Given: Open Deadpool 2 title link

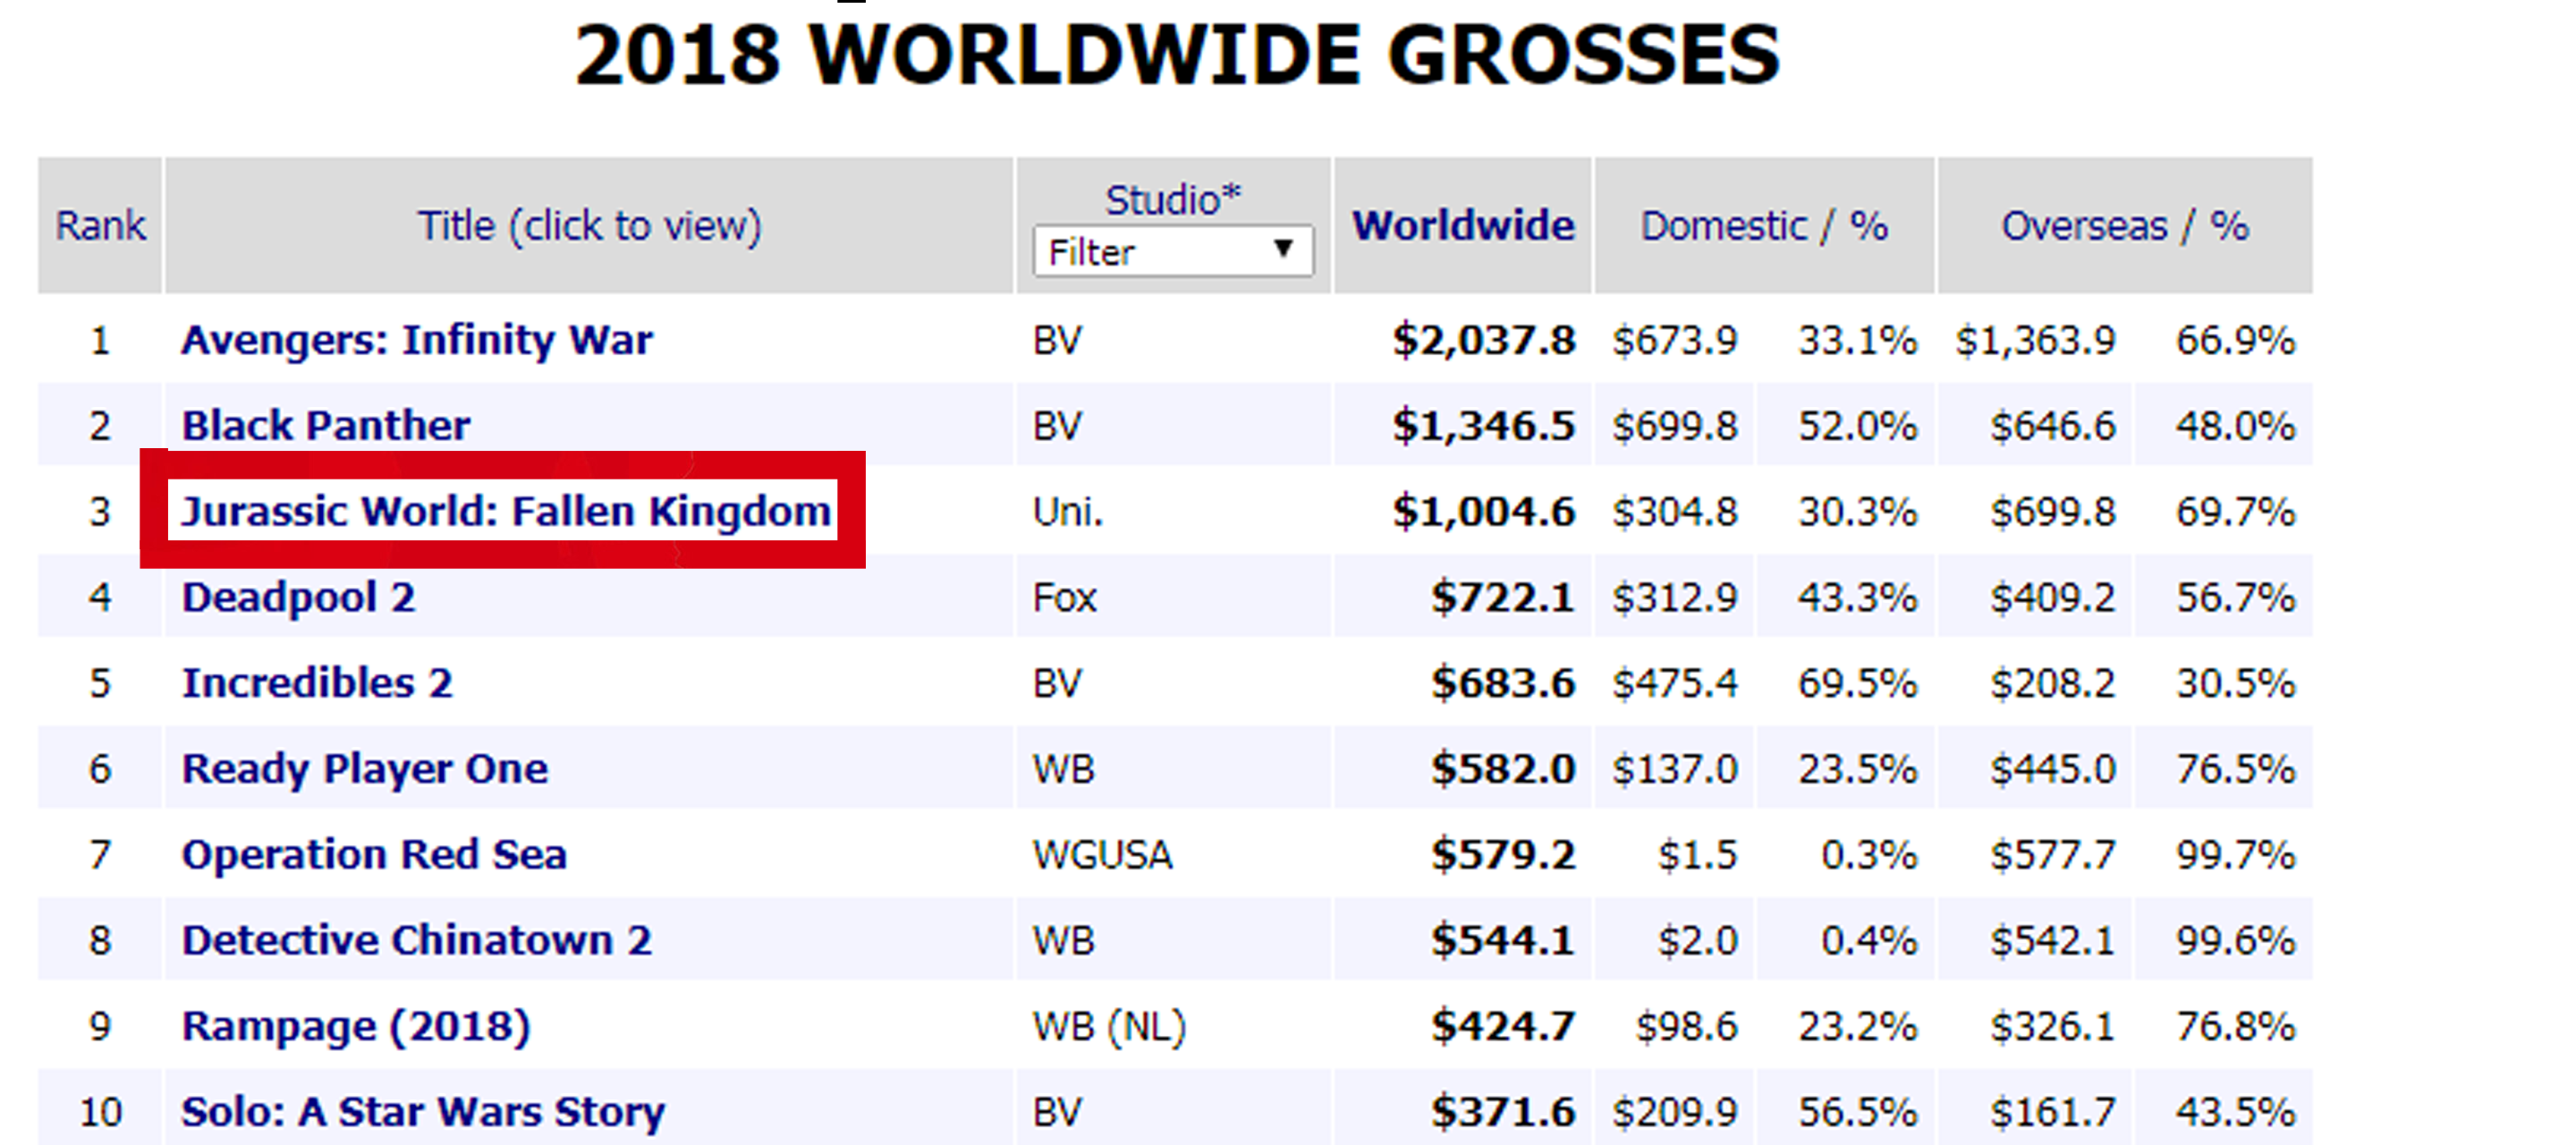Looking at the screenshot, I should [x=298, y=598].
